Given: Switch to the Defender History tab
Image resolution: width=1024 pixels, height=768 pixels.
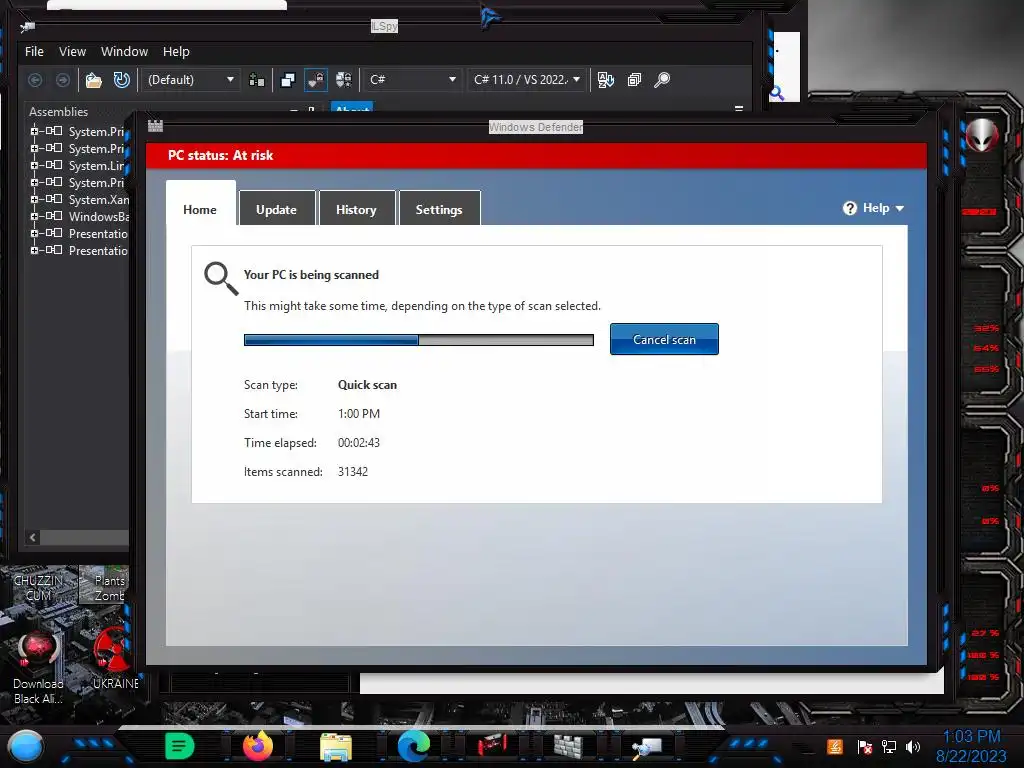Looking at the screenshot, I should 356,210.
